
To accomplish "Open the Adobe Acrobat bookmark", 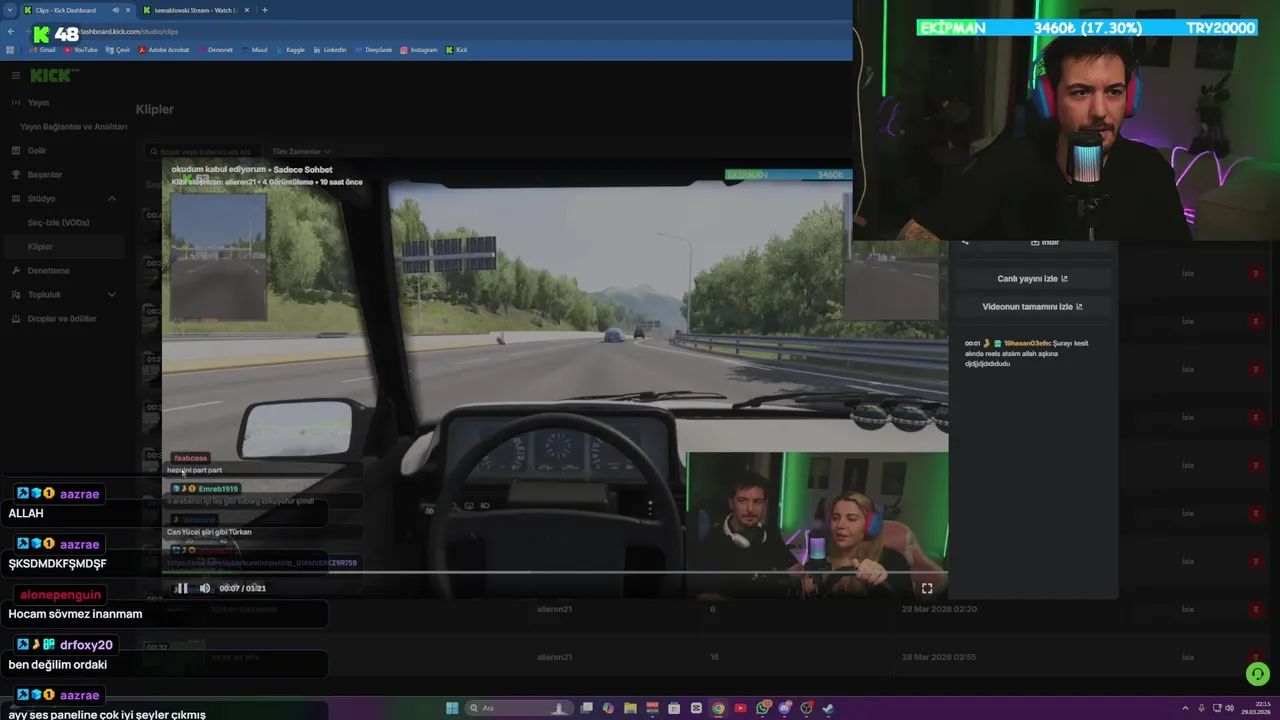I will [x=163, y=50].
